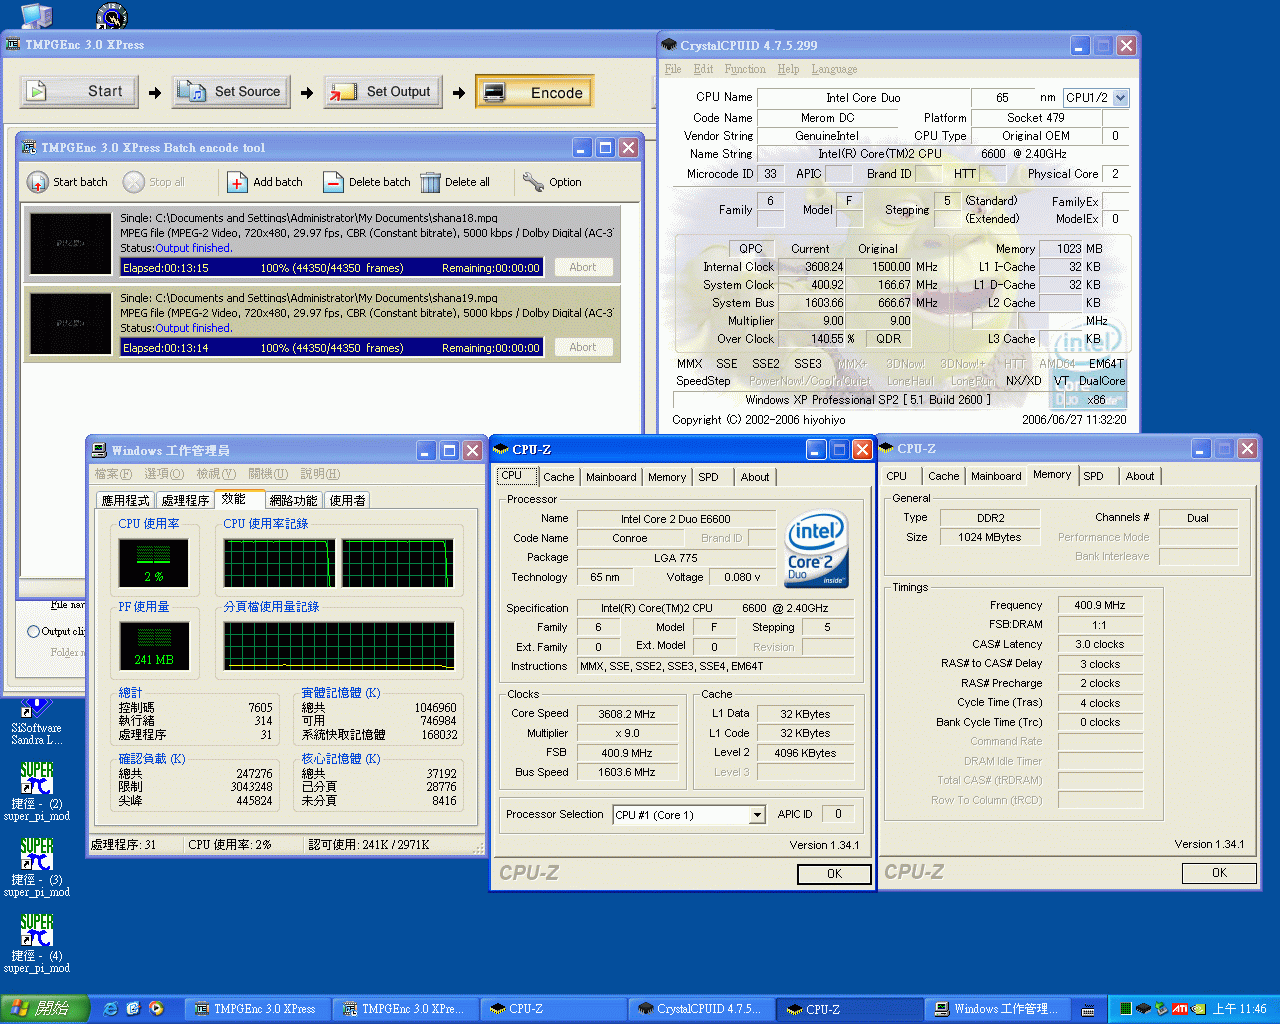
Task: Click the shana18.mpg encode progress bar
Action: click(331, 267)
